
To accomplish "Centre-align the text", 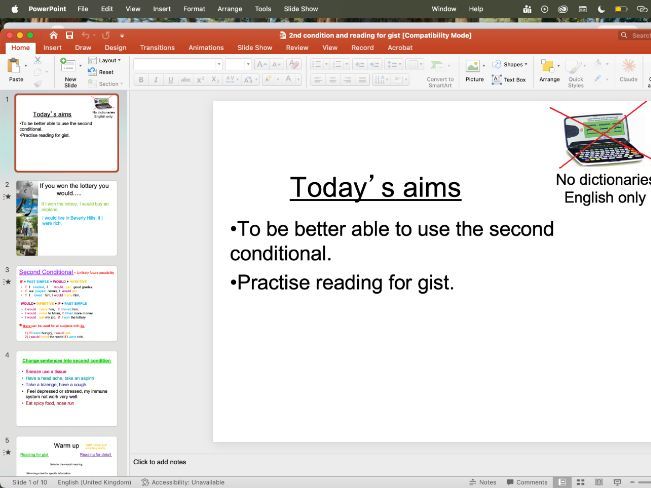I will point(333,79).
